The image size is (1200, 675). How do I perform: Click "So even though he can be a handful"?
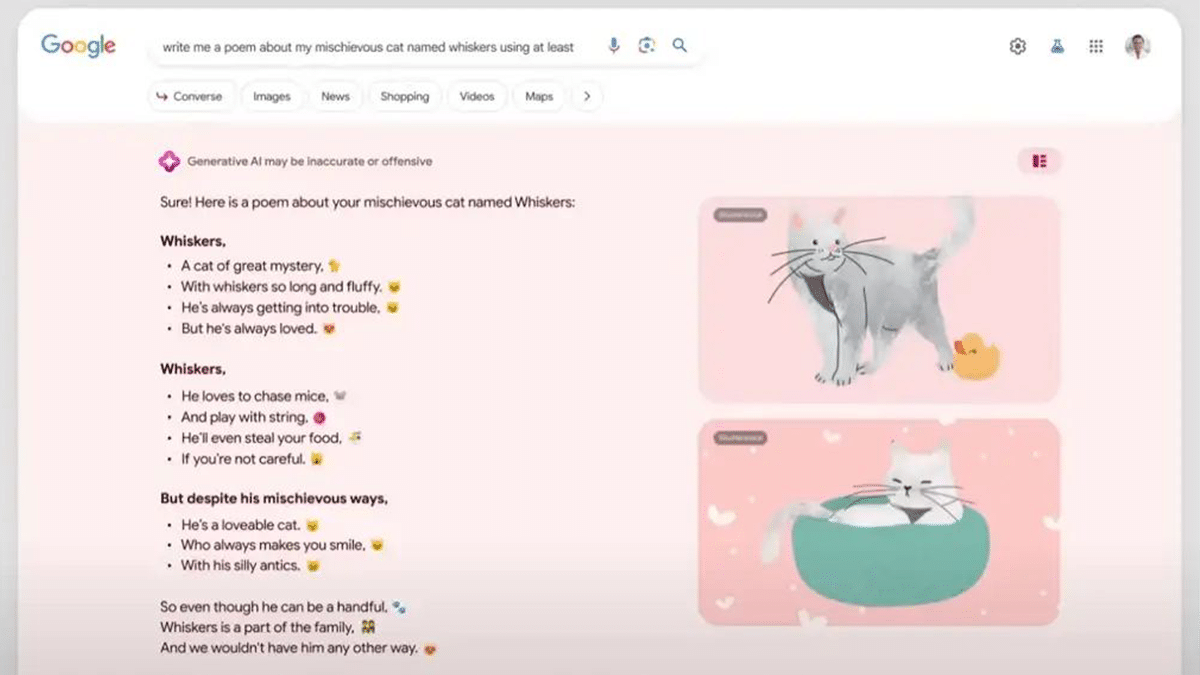[275, 607]
